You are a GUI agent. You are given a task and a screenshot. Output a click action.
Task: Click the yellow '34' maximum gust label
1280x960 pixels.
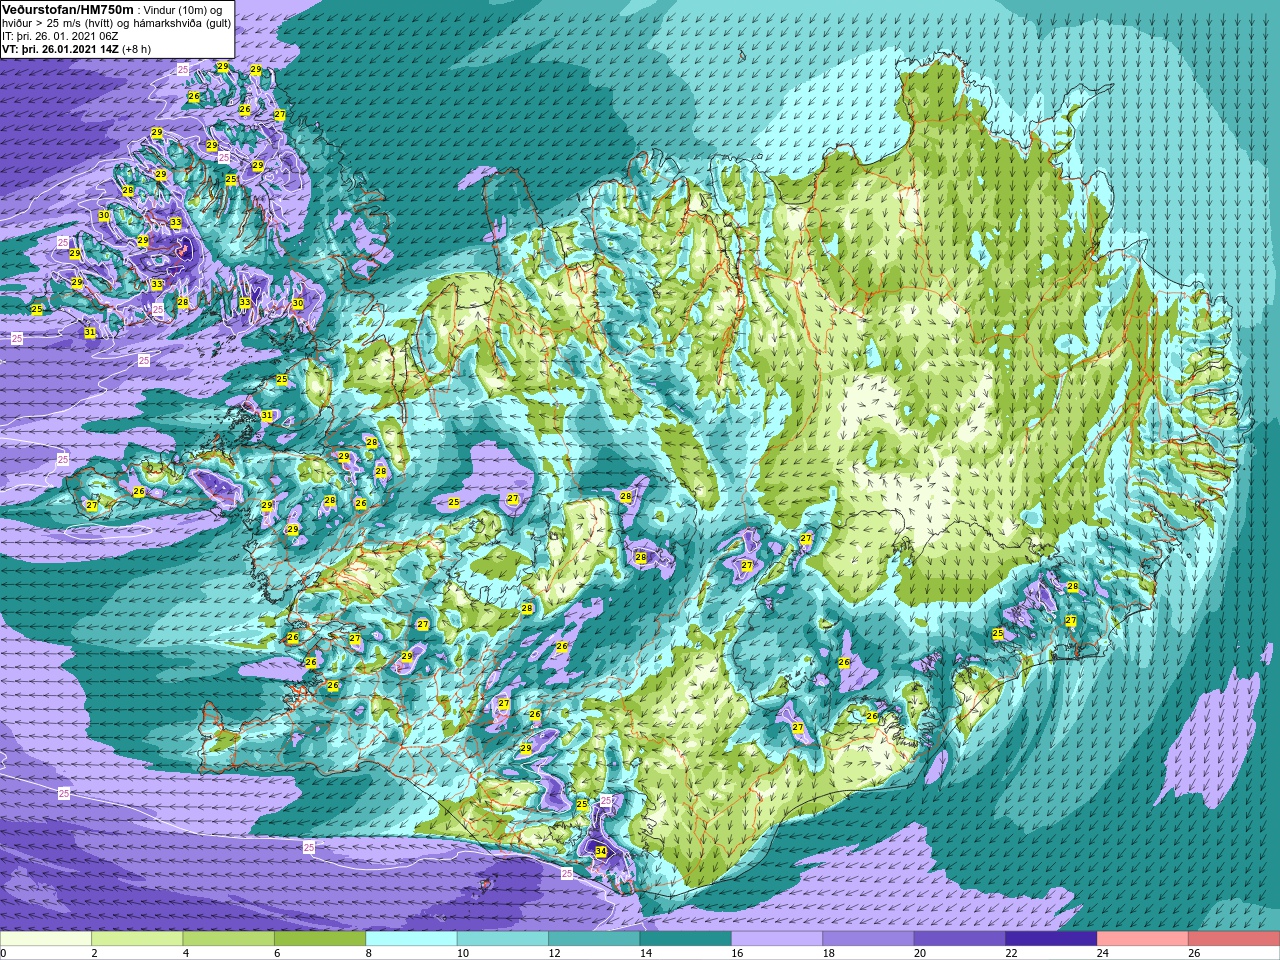point(600,852)
